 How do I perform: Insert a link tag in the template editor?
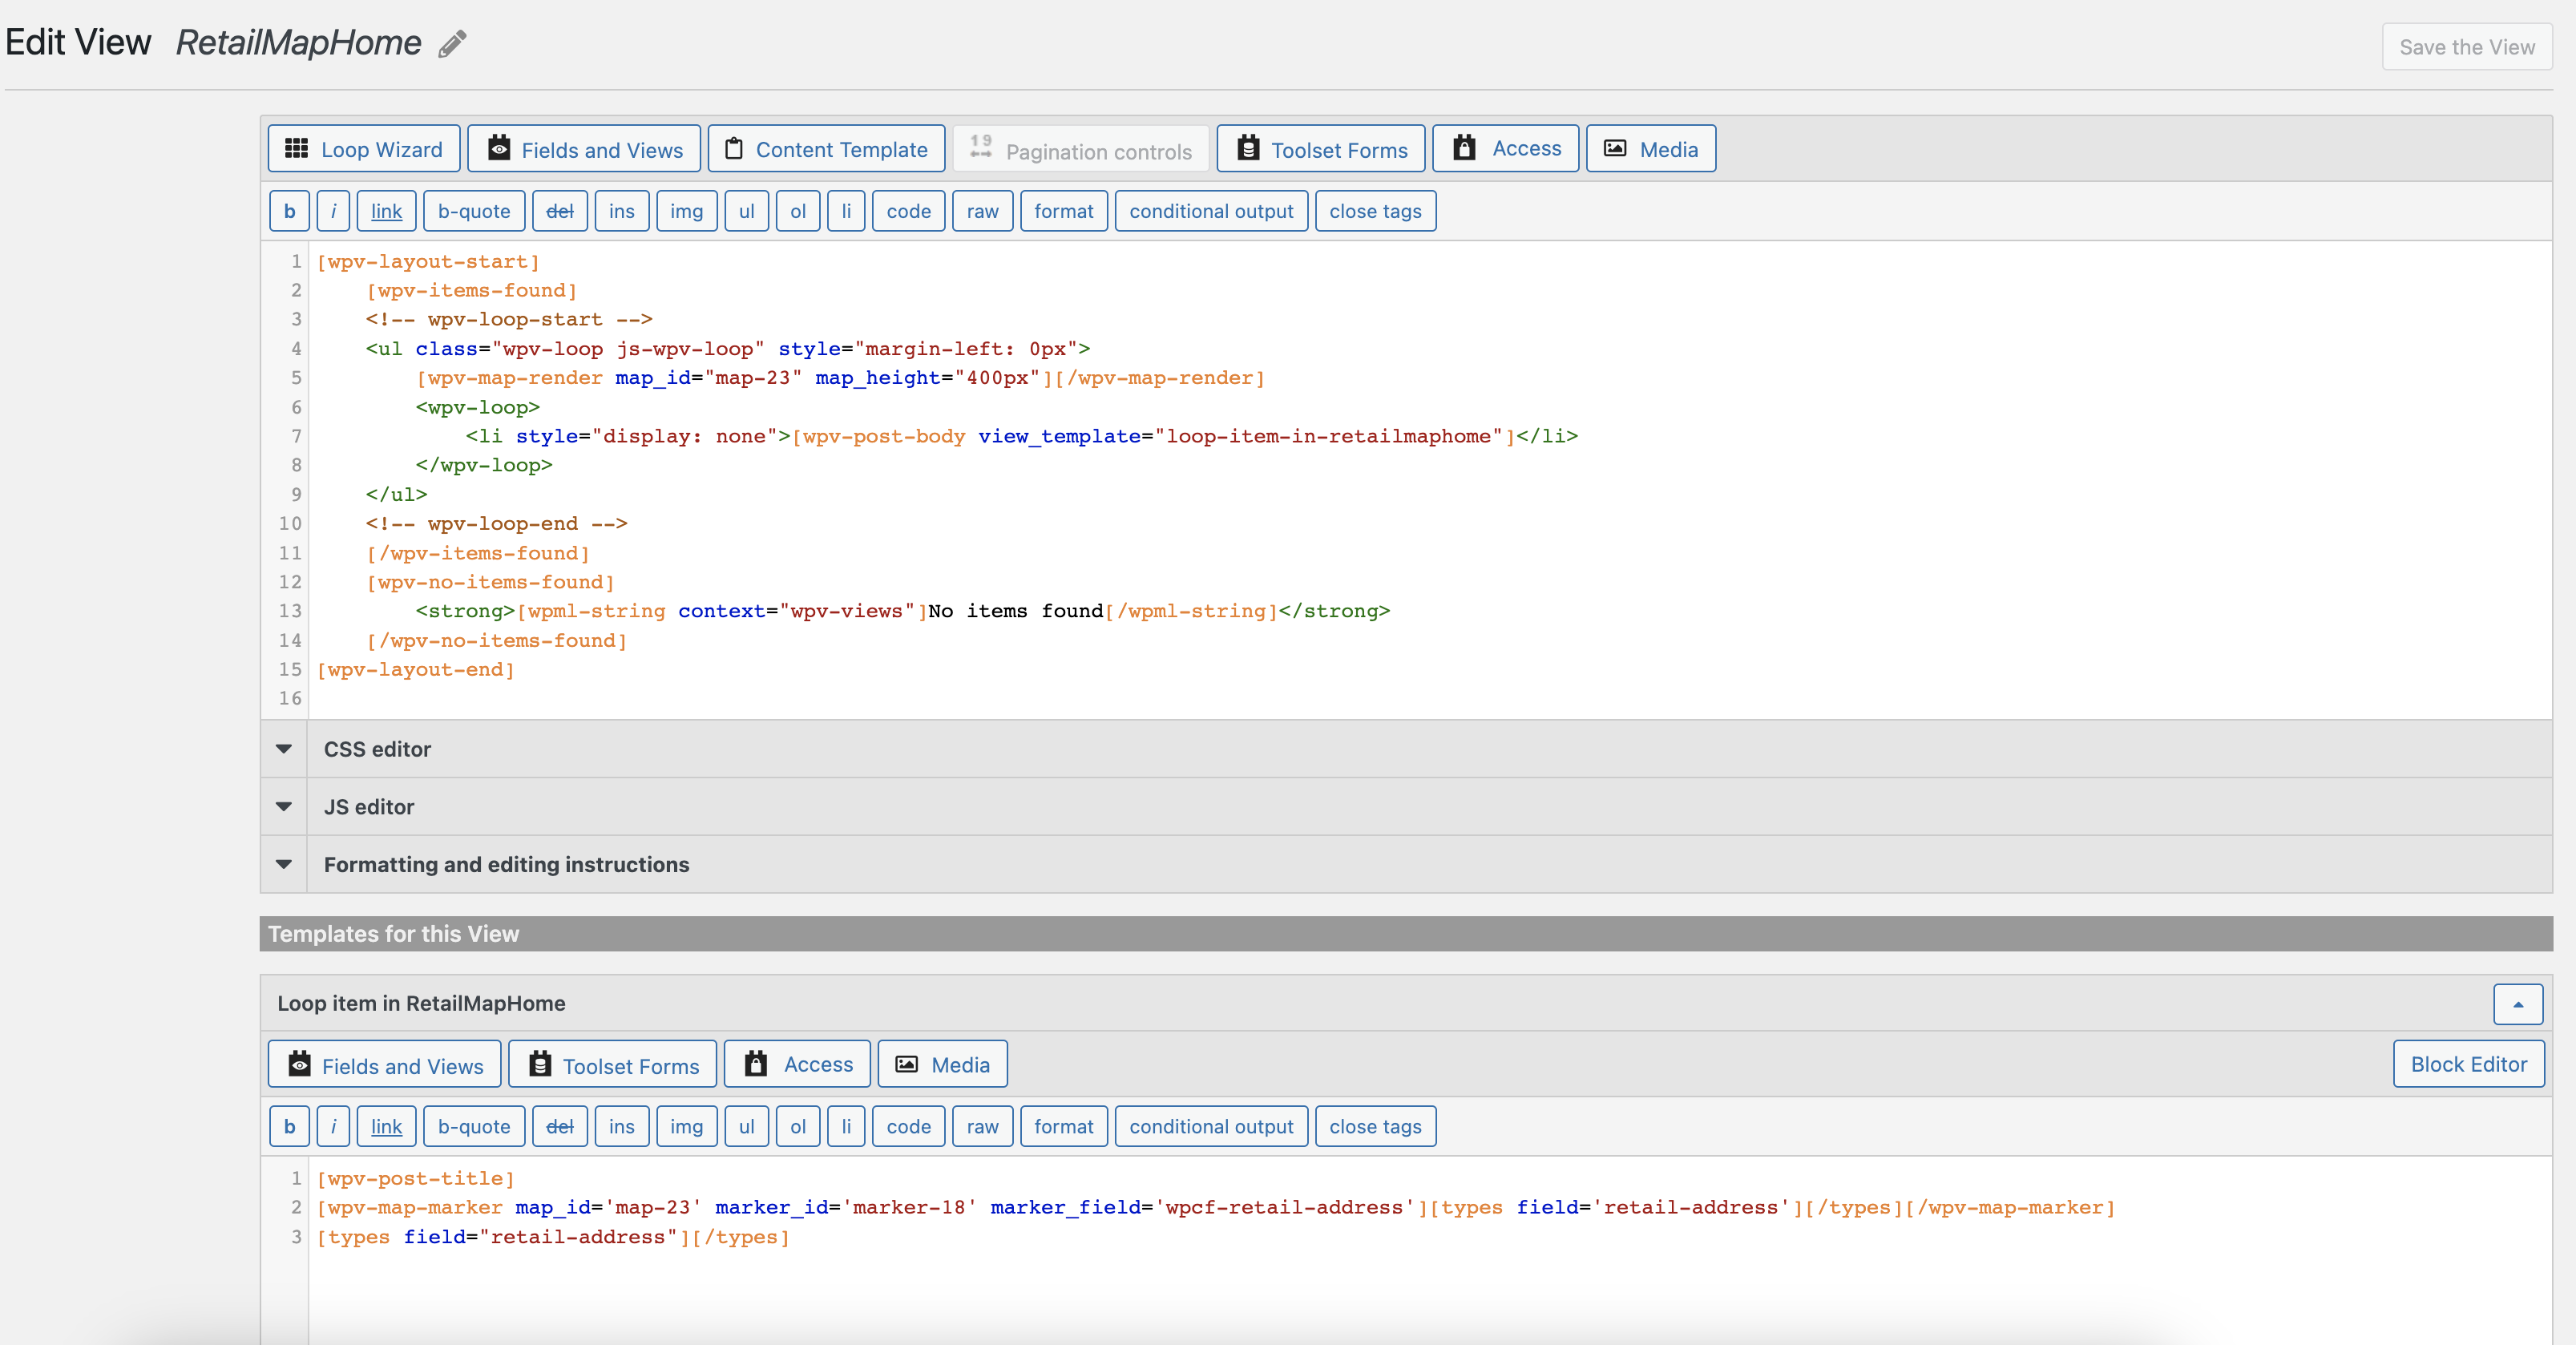(386, 1127)
